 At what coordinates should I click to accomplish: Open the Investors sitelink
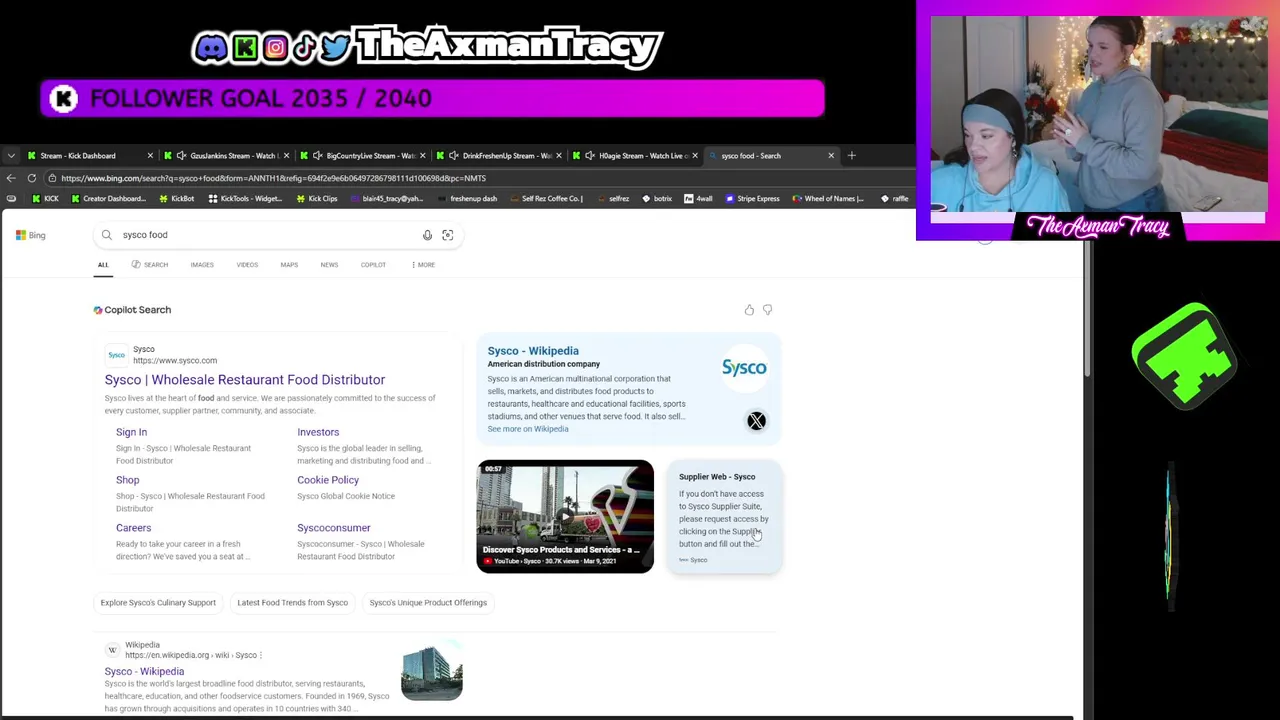[318, 432]
